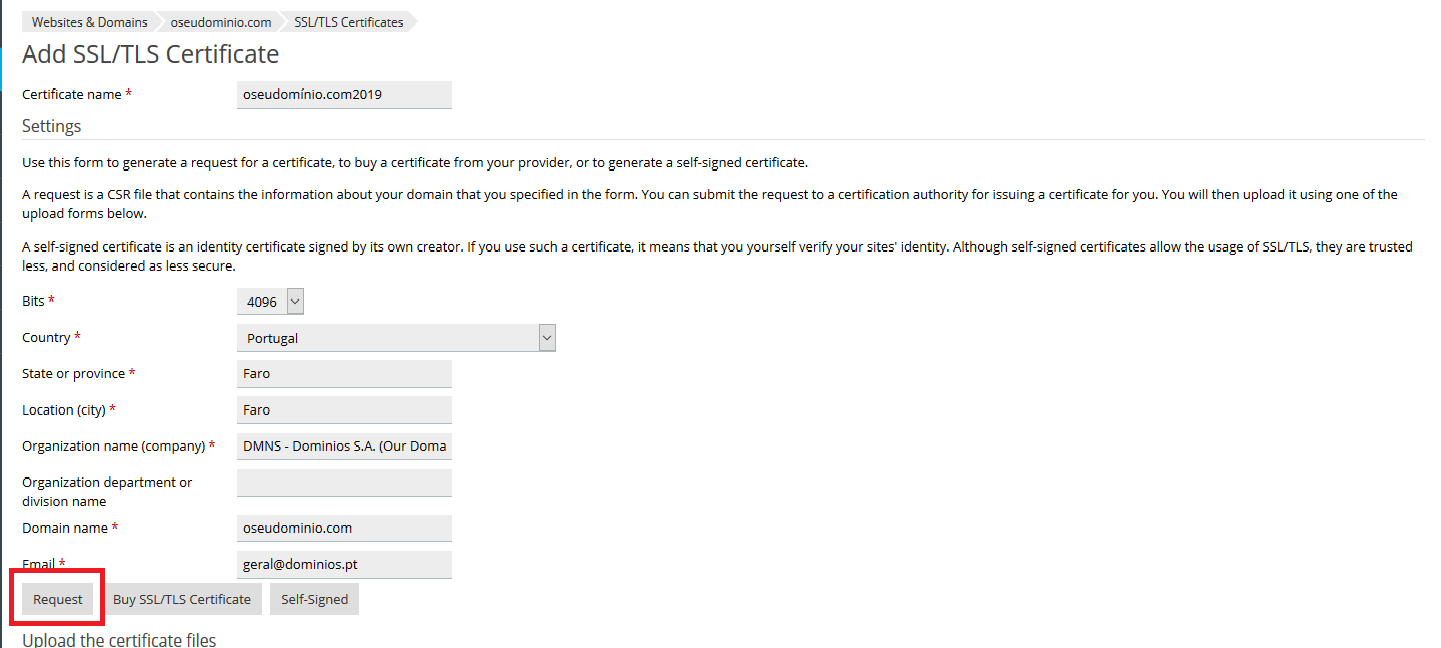Image resolution: width=1441 pixels, height=648 pixels.
Task: Select the Organization department field
Action: click(x=344, y=483)
